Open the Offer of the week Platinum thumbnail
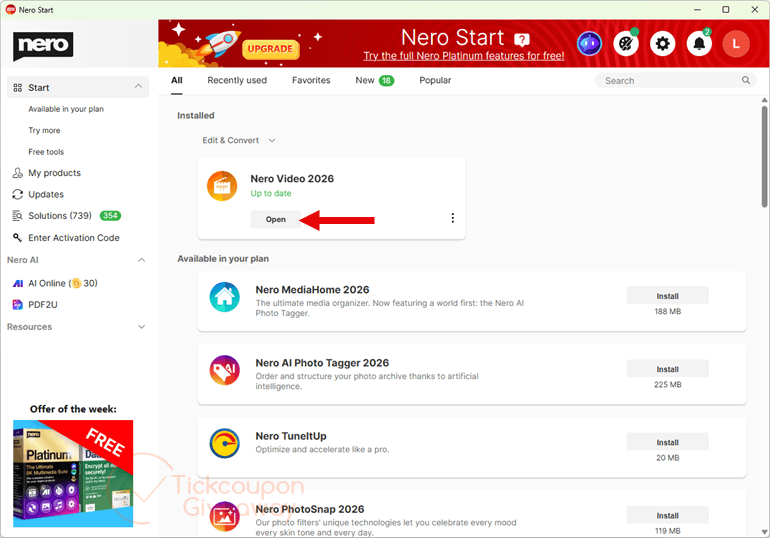Viewport: 770px width, 538px height. 73,473
